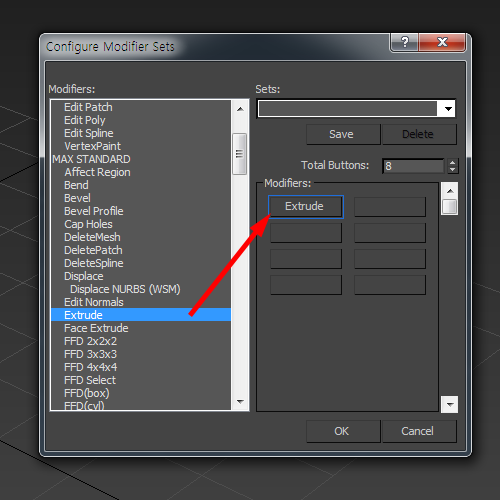Select the Edit Normals modifier

pos(94,302)
